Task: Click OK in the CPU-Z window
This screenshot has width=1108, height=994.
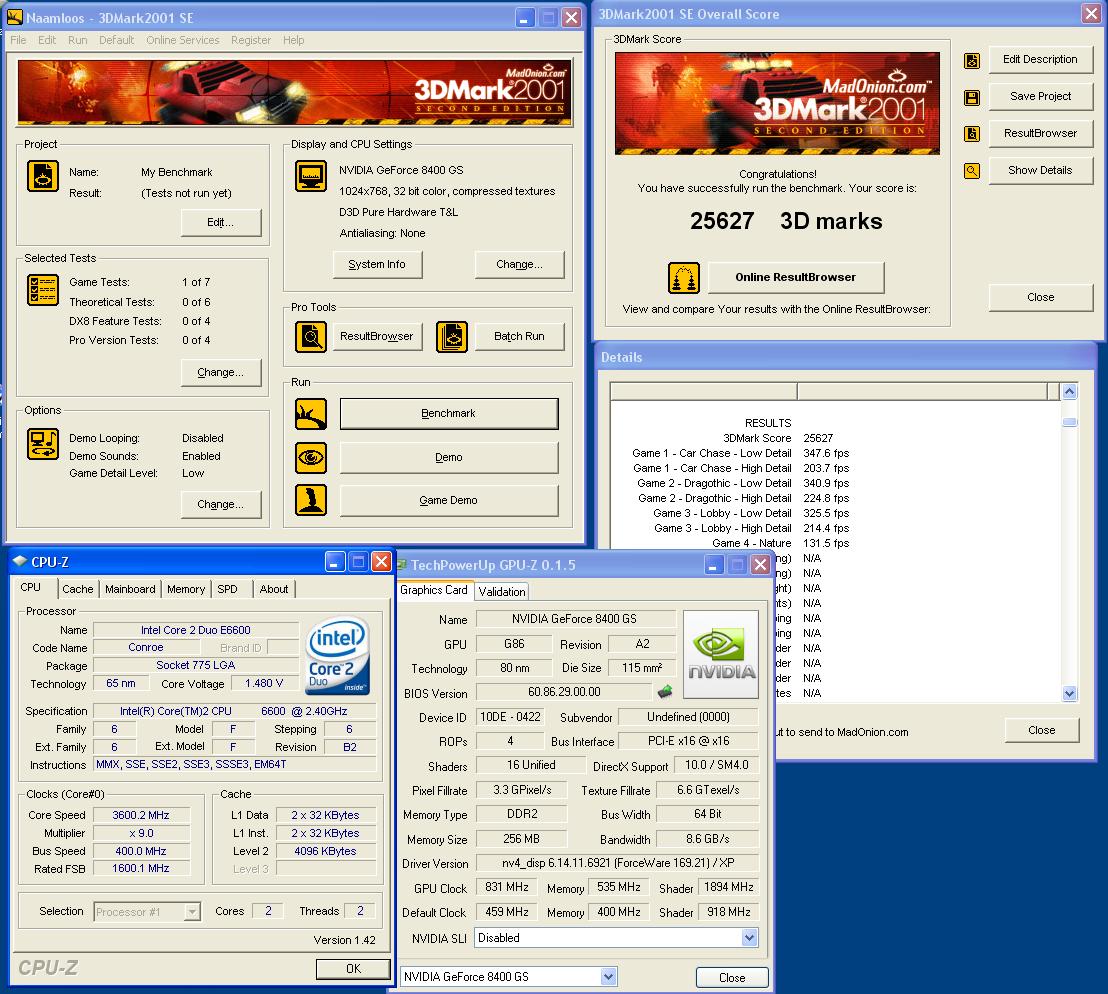Action: pos(353,969)
